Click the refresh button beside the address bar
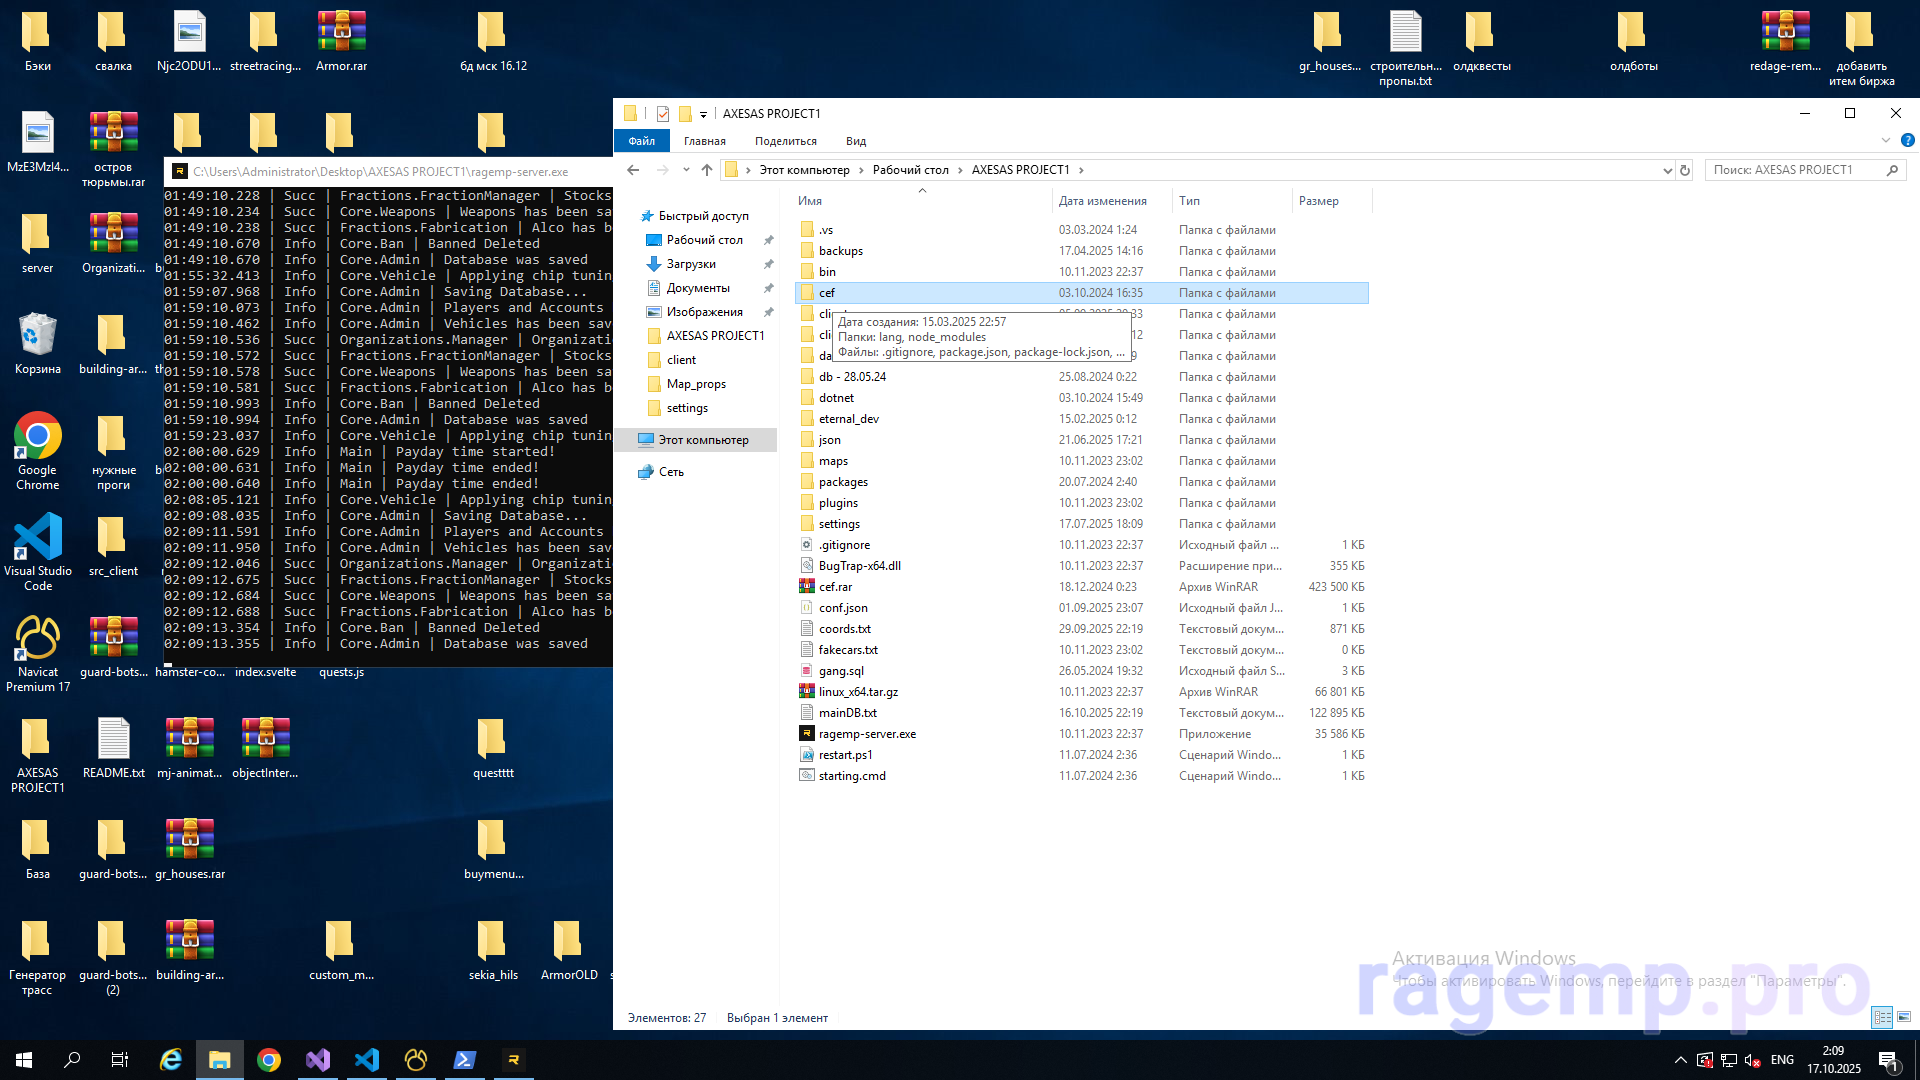1920x1080 pixels. [x=1685, y=170]
